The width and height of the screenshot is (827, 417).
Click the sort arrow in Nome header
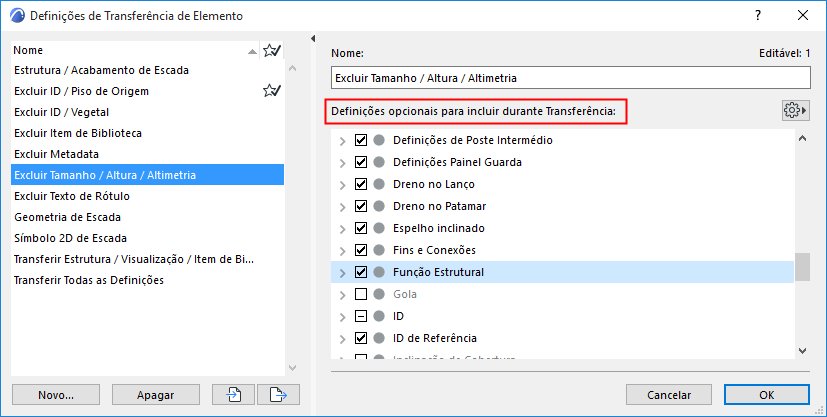tap(252, 50)
